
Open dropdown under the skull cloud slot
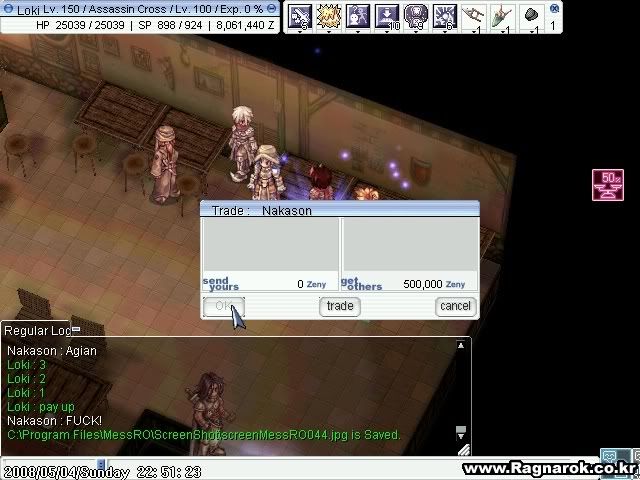coord(416,31)
